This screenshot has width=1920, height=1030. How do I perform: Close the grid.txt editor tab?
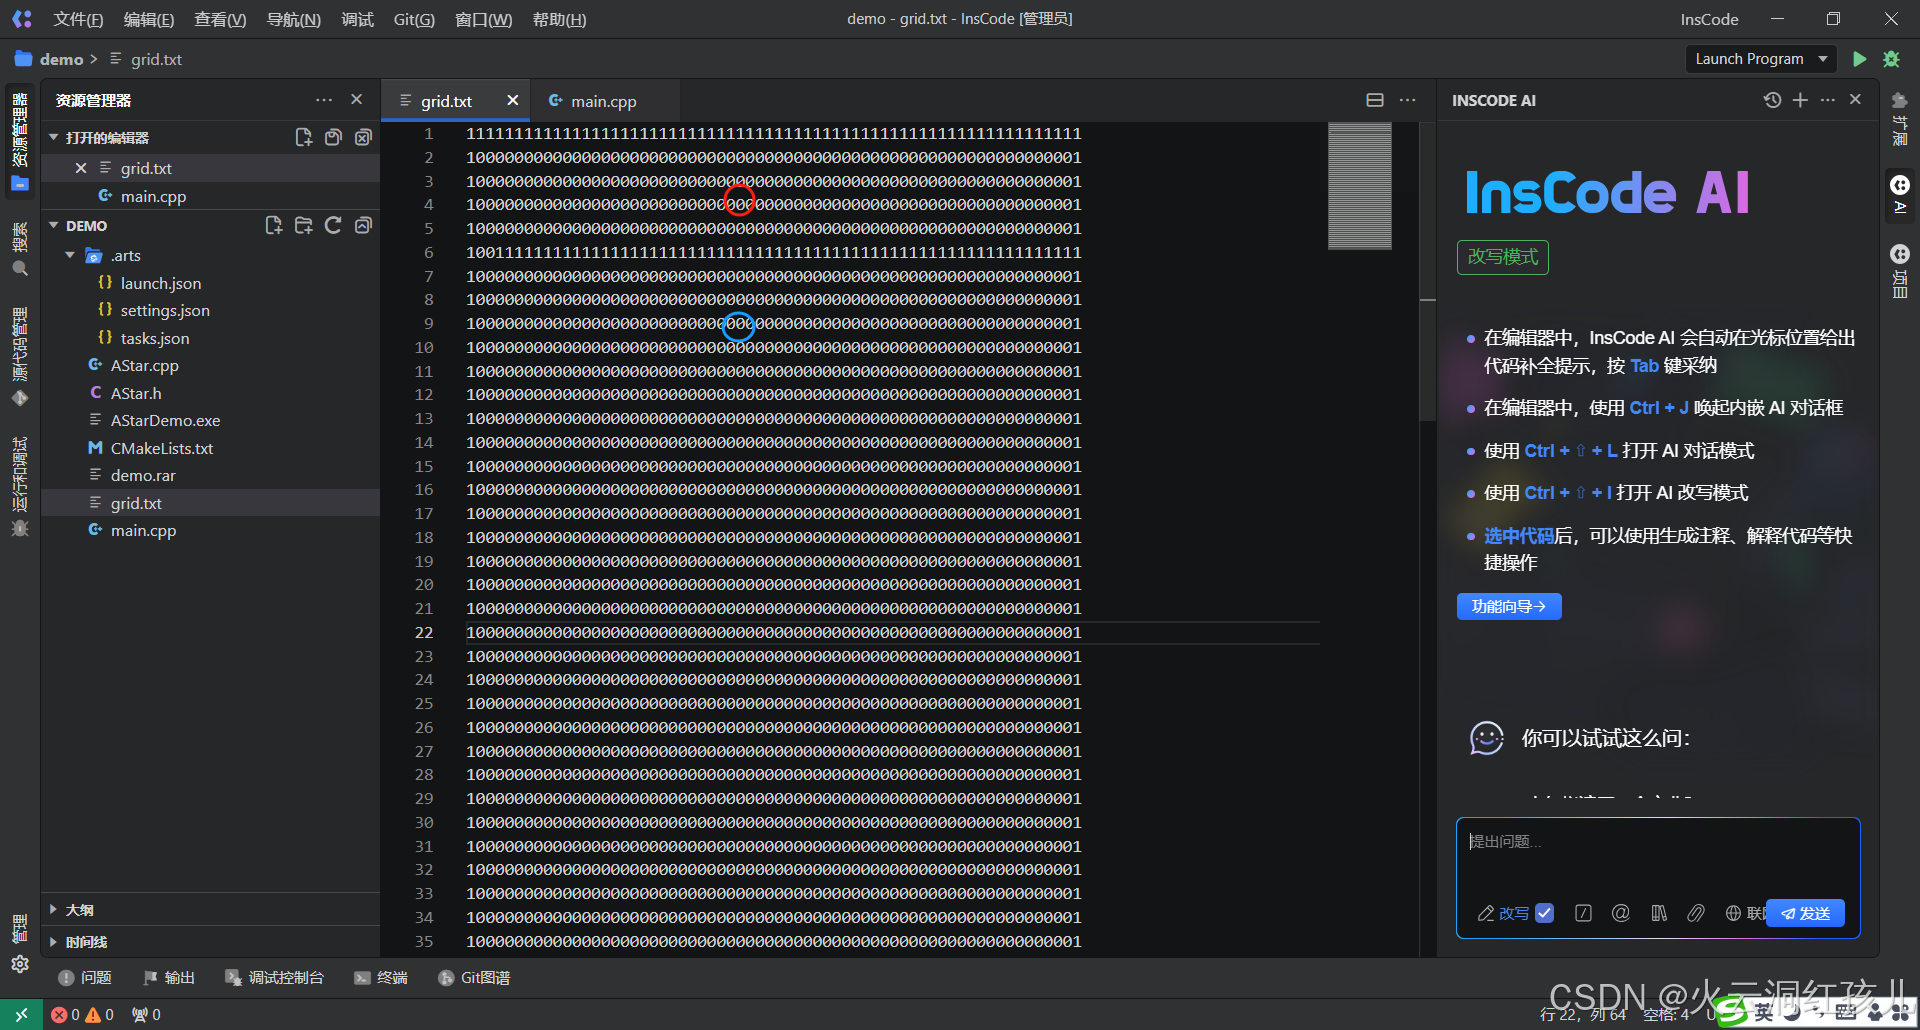tap(512, 100)
